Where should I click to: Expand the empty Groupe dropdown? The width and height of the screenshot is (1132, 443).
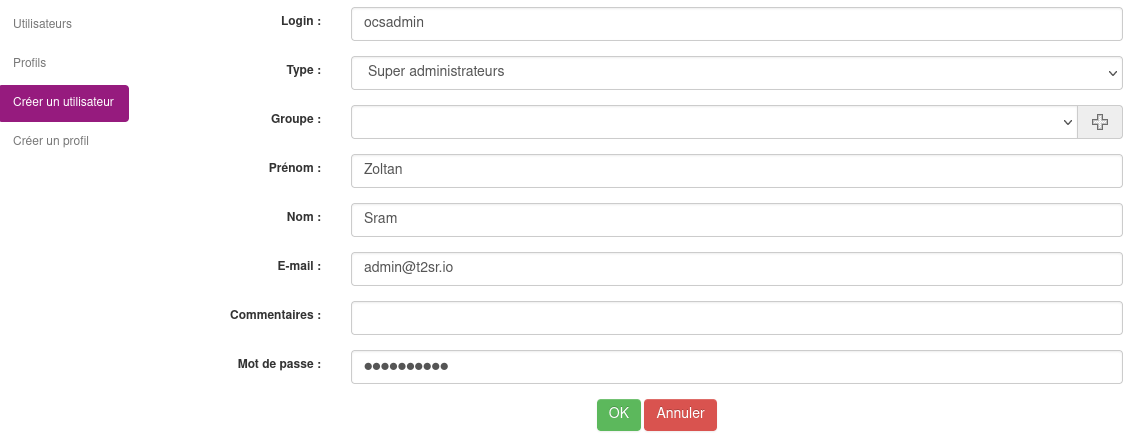coord(714,122)
